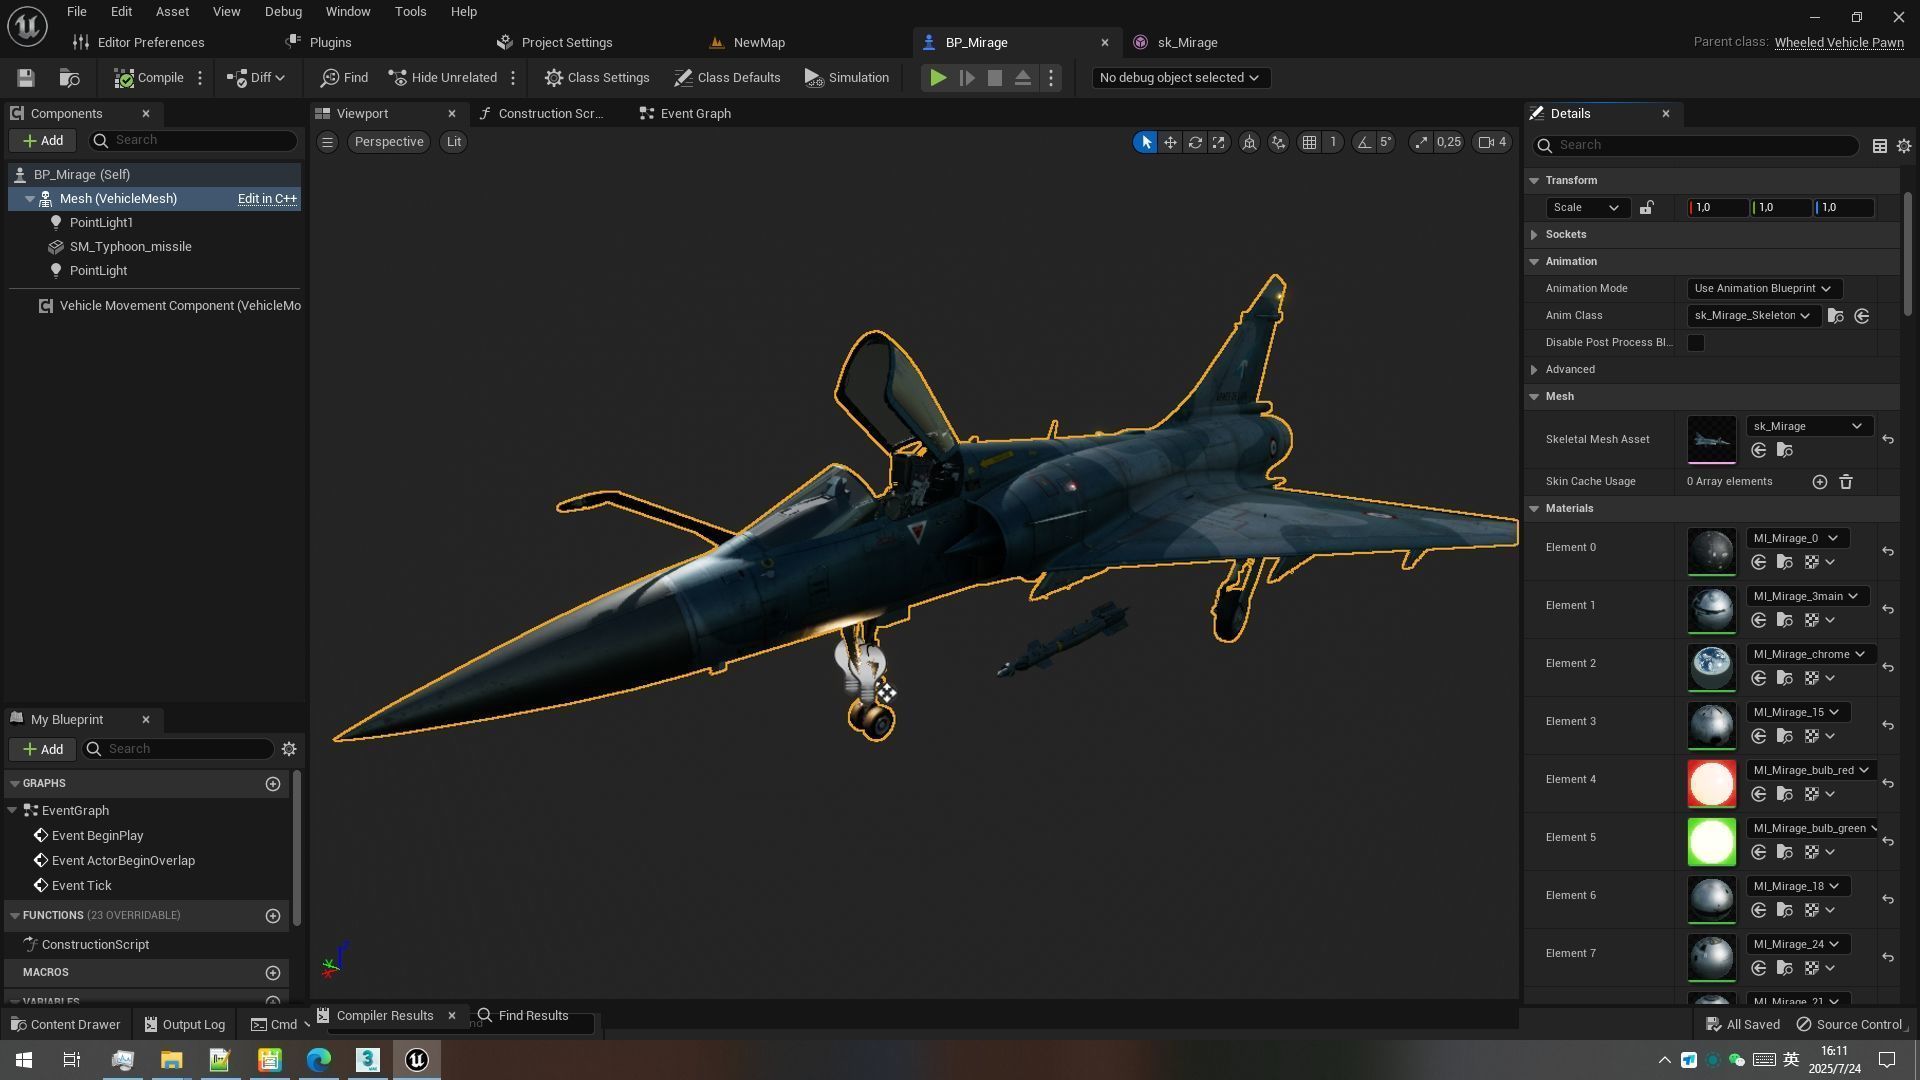Collapse the Materials section
The image size is (1920, 1080).
pos(1534,509)
